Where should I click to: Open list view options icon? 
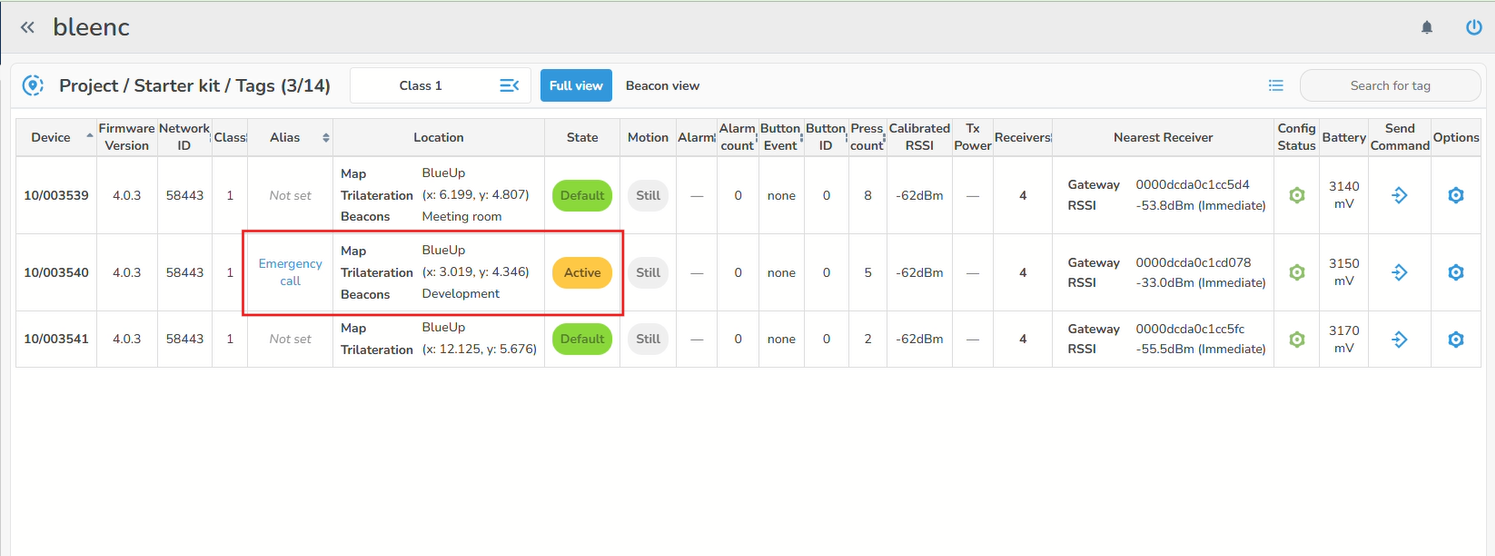[x=1276, y=86]
